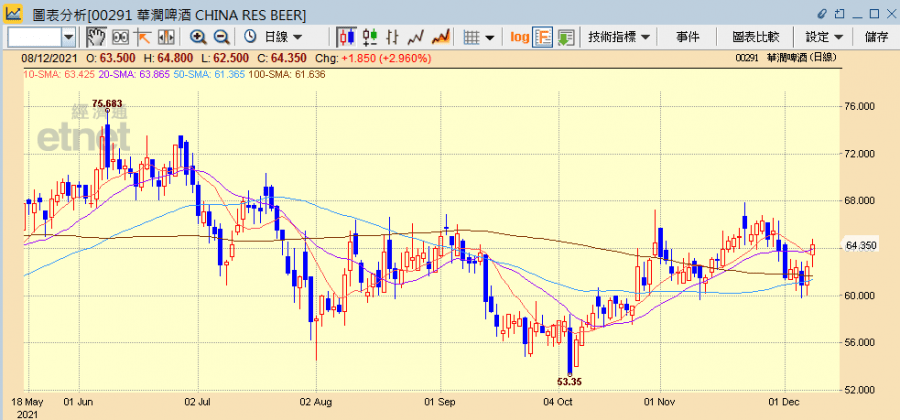Image resolution: width=900 pixels, height=420 pixels.
Task: Toggle logarithmic scale with log button
Action: [x=519, y=37]
